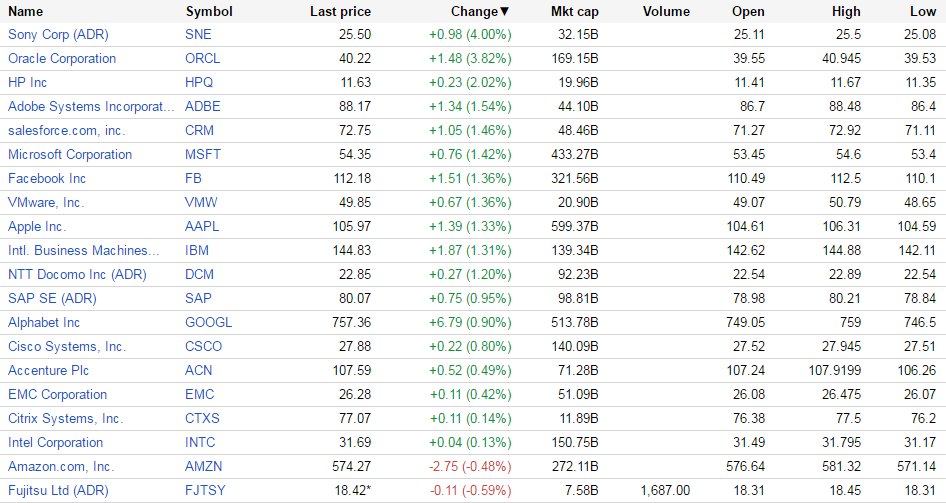
Task: Click the Last price column header
Action: click(340, 12)
